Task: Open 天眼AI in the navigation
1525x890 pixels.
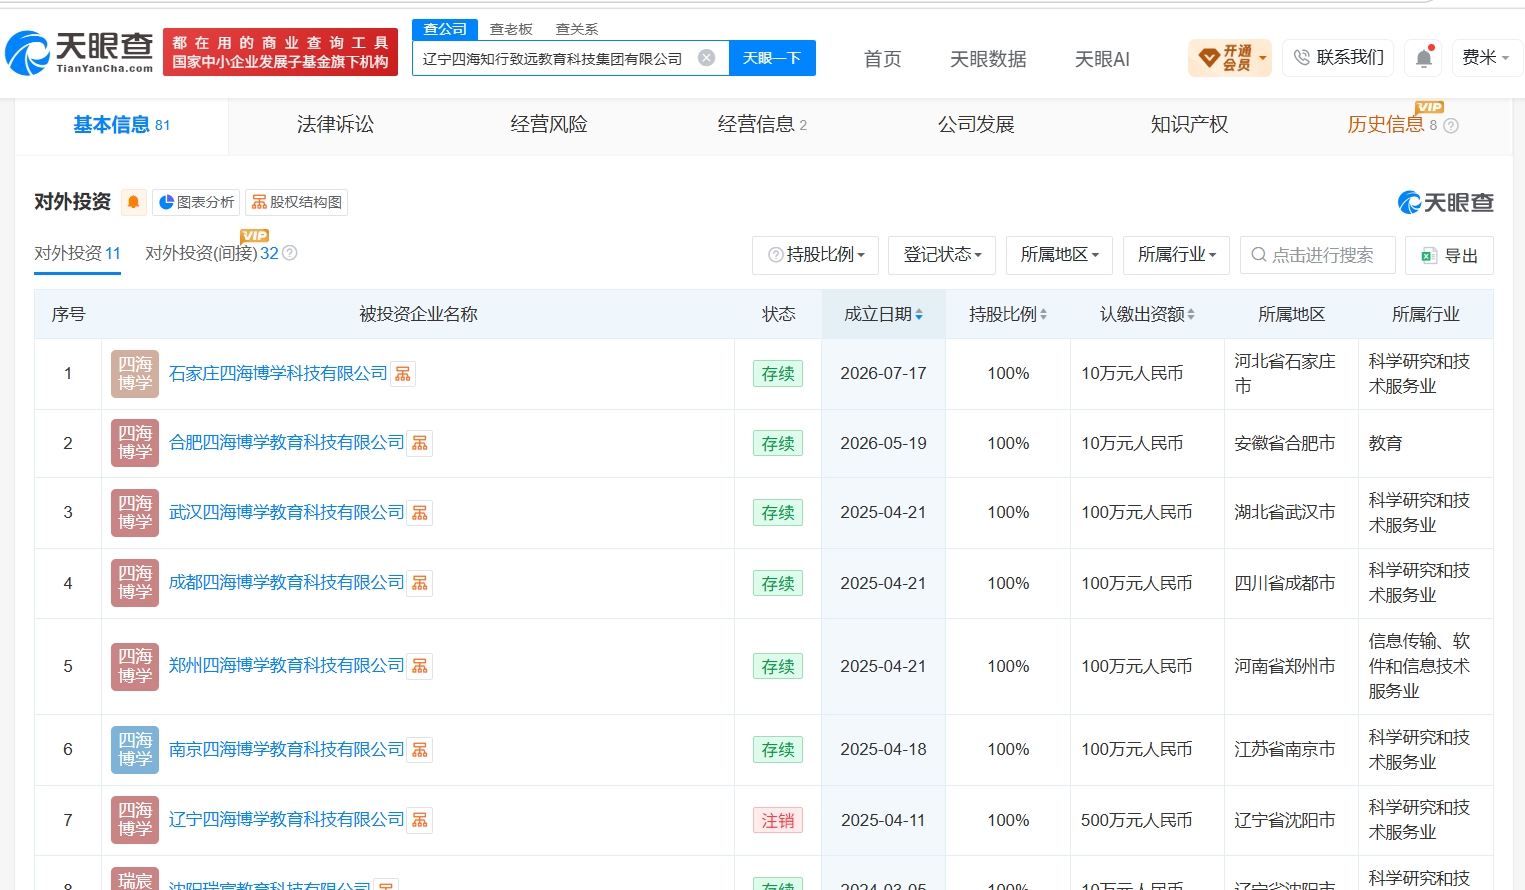Action: tap(1102, 59)
